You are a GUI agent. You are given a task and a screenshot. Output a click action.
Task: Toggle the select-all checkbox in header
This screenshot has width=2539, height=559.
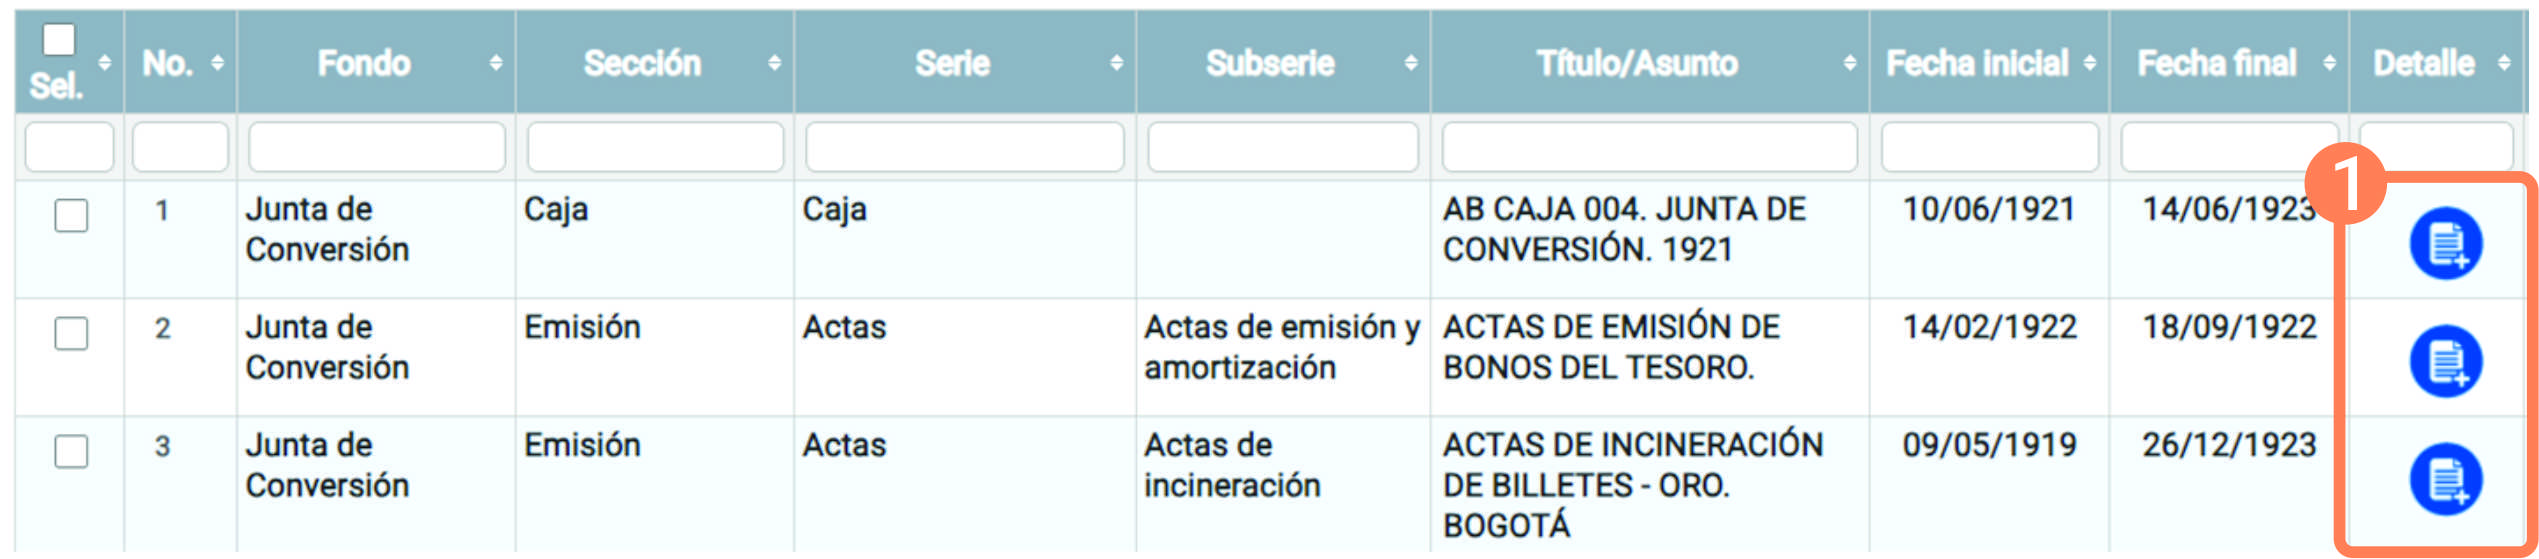pos(59,40)
